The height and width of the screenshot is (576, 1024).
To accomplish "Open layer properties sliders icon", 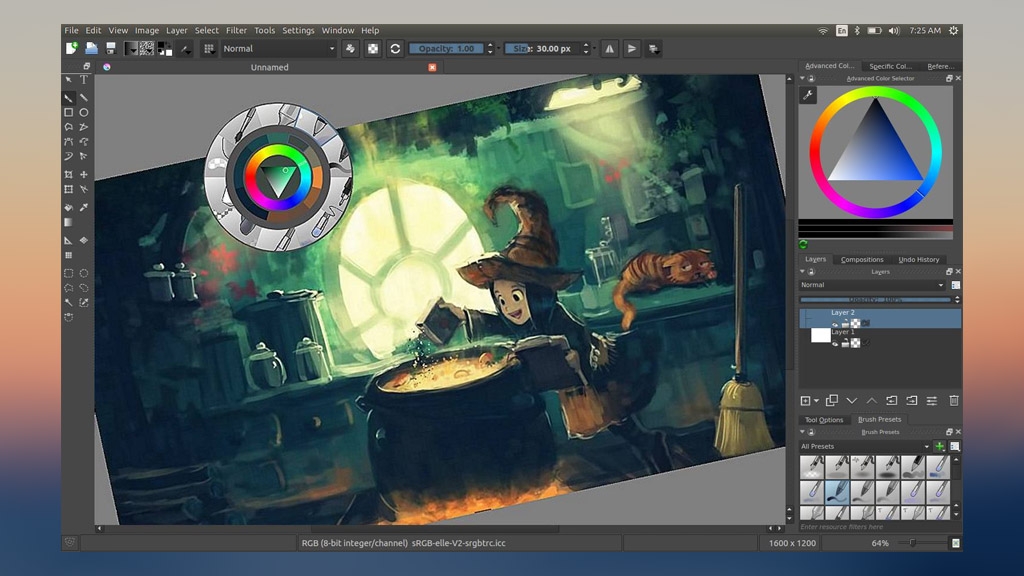I will 932,400.
